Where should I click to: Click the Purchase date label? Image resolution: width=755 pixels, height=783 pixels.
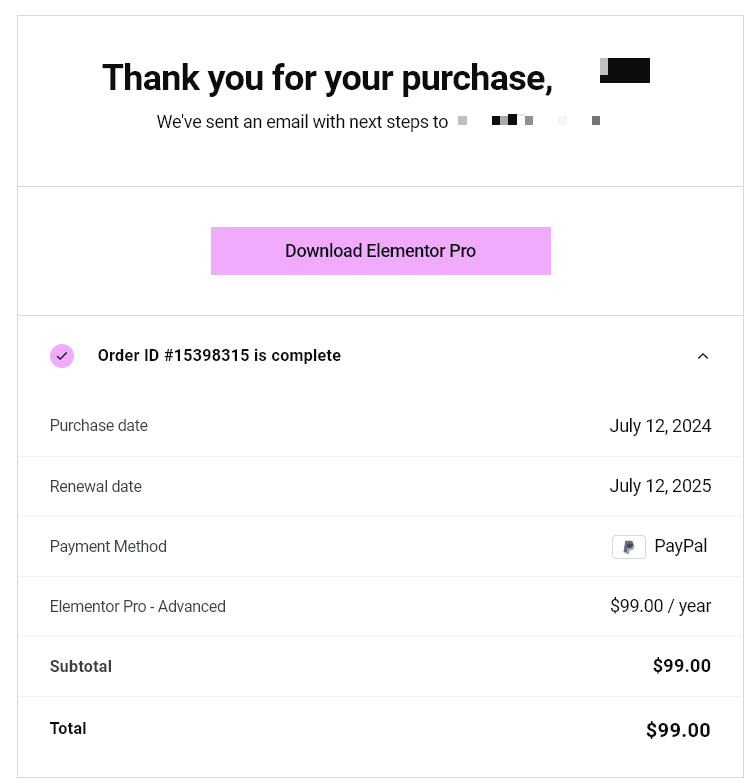click(x=99, y=425)
